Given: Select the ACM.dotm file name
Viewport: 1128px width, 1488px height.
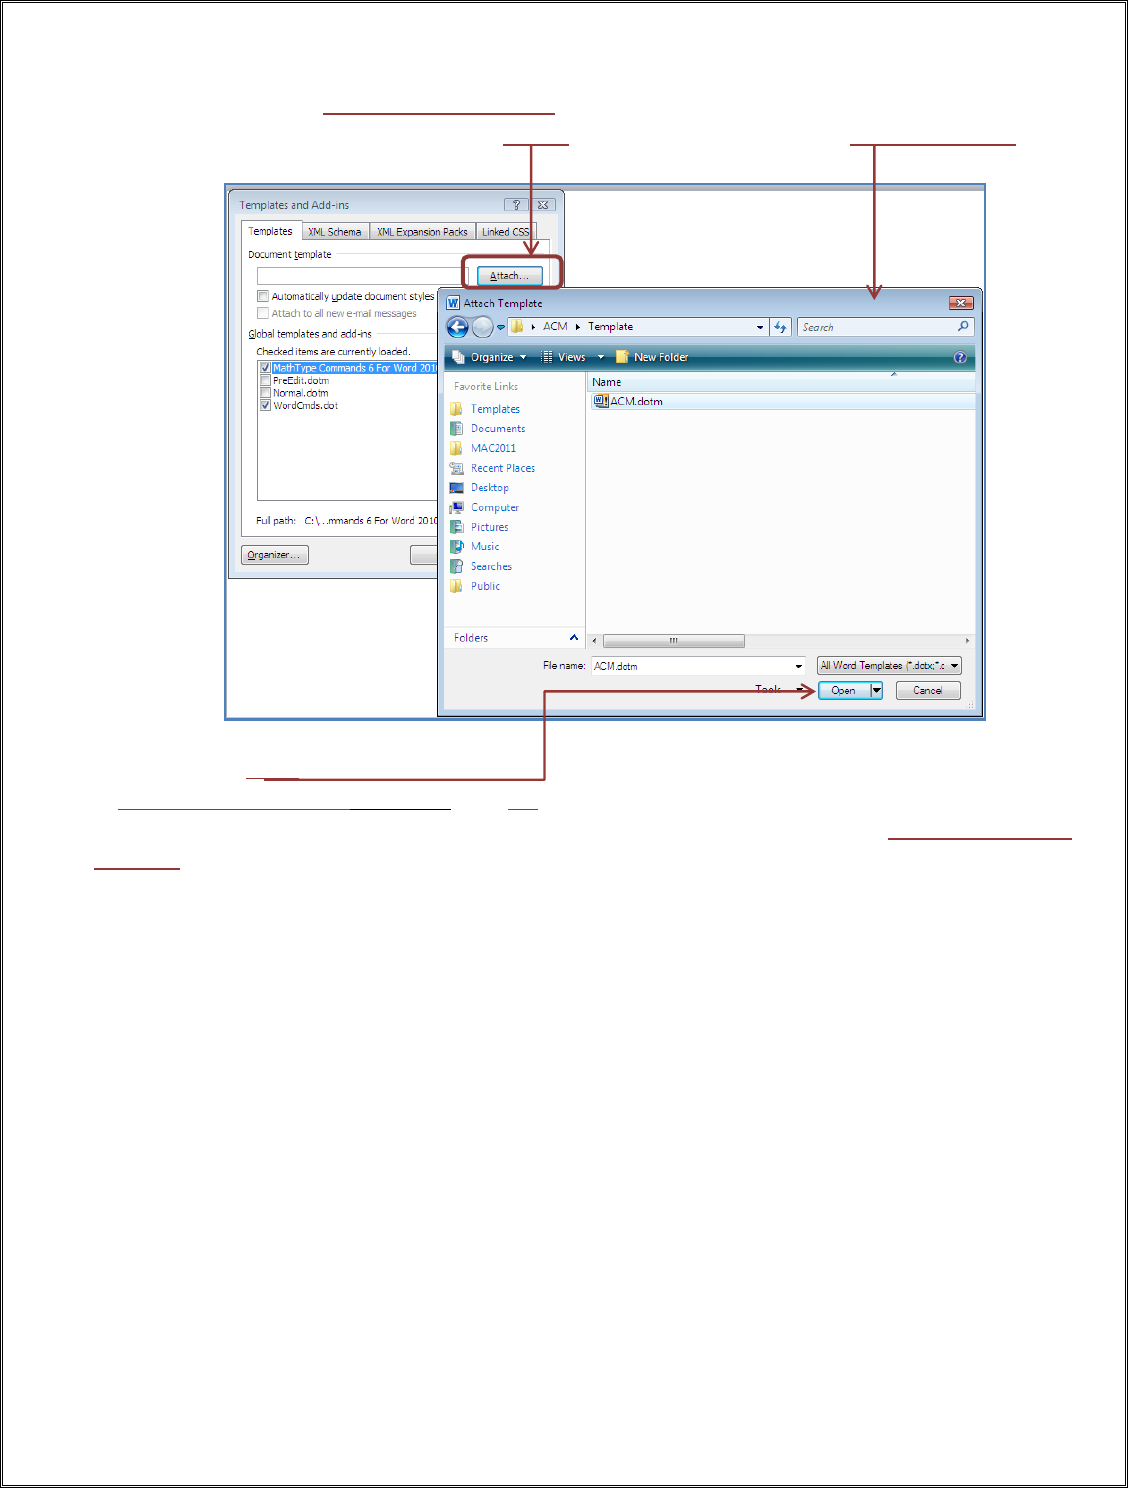Looking at the screenshot, I should pos(636,401).
